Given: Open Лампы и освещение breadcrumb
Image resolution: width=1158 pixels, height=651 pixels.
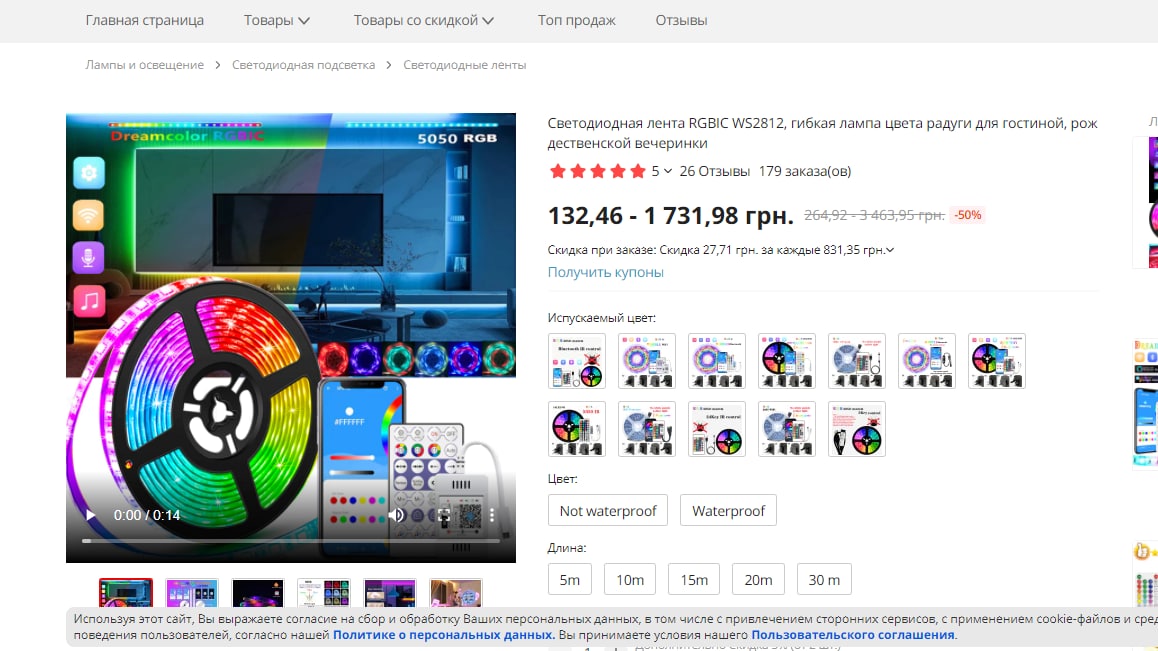Looking at the screenshot, I should pos(145,65).
